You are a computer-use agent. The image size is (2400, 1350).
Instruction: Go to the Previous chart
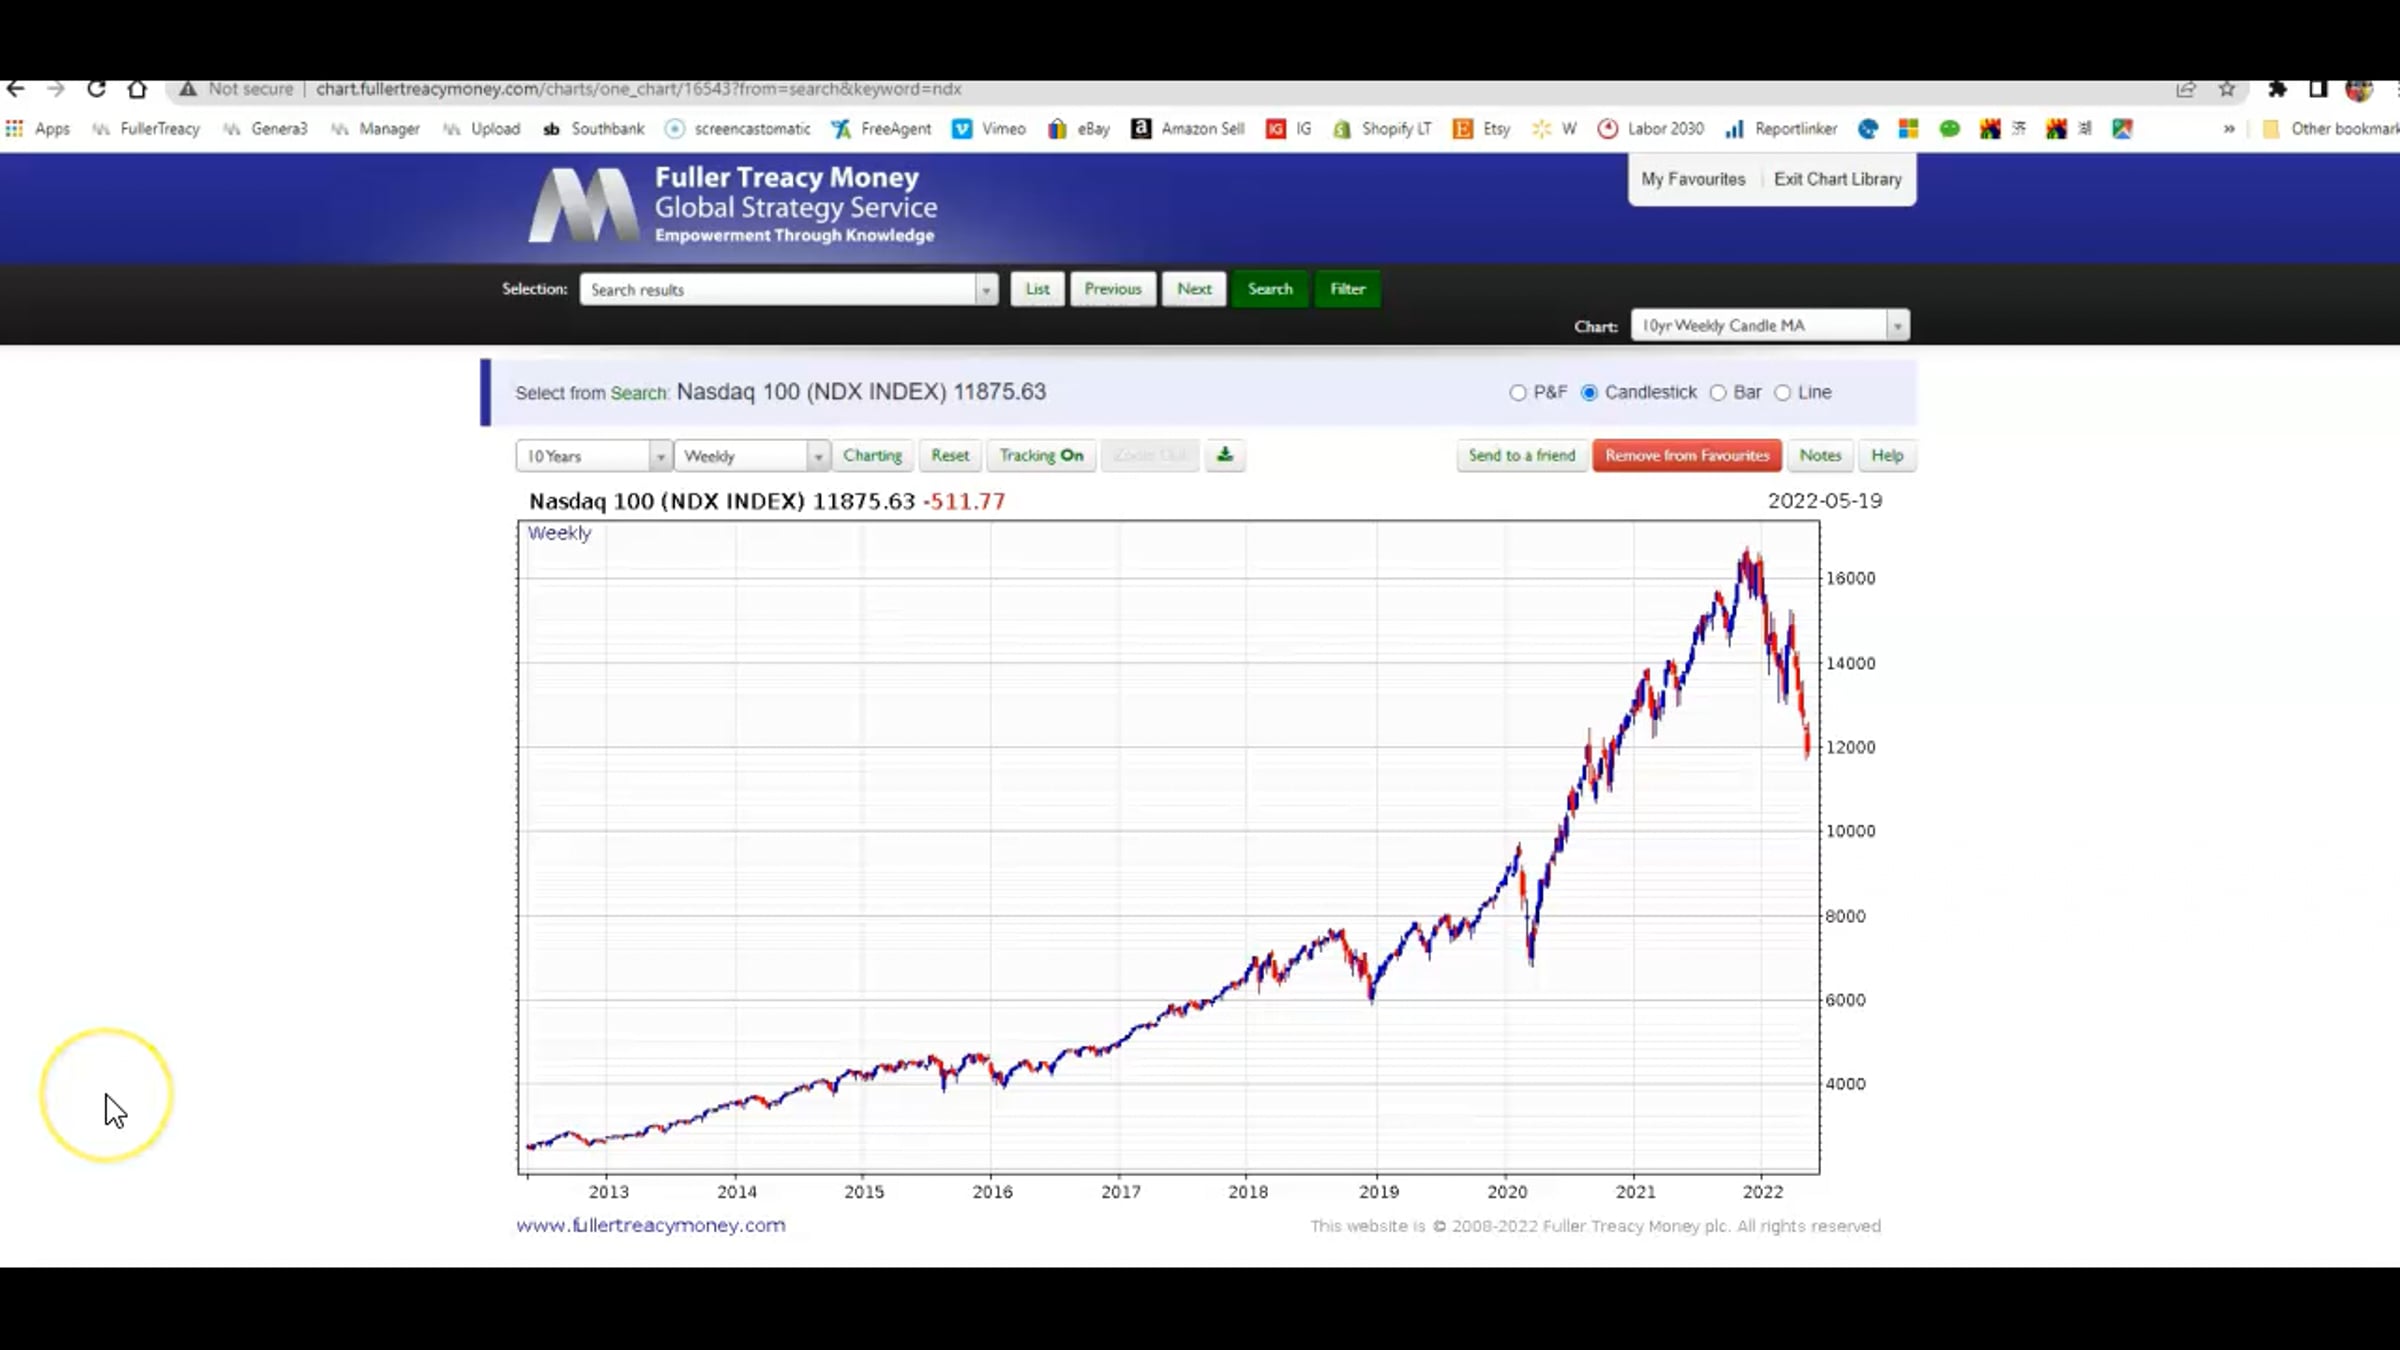[1113, 289]
